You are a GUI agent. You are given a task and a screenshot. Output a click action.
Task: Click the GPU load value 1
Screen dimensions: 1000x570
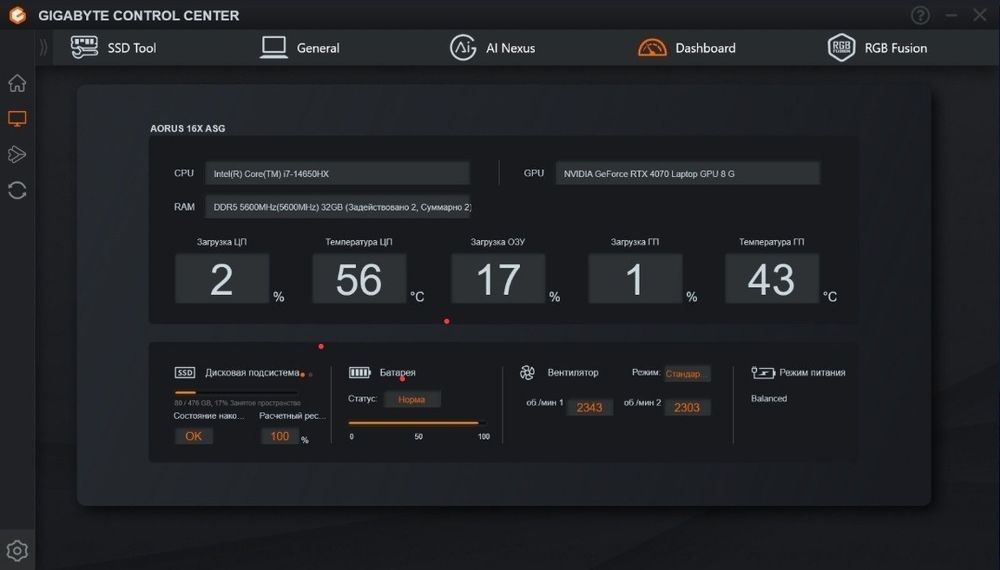pyautogui.click(x=635, y=279)
